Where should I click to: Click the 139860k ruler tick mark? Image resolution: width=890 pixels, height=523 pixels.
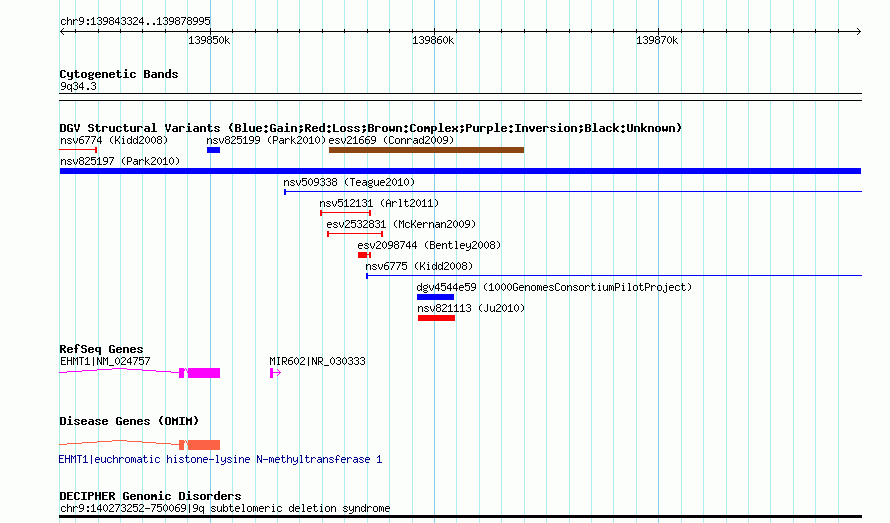[x=434, y=34]
